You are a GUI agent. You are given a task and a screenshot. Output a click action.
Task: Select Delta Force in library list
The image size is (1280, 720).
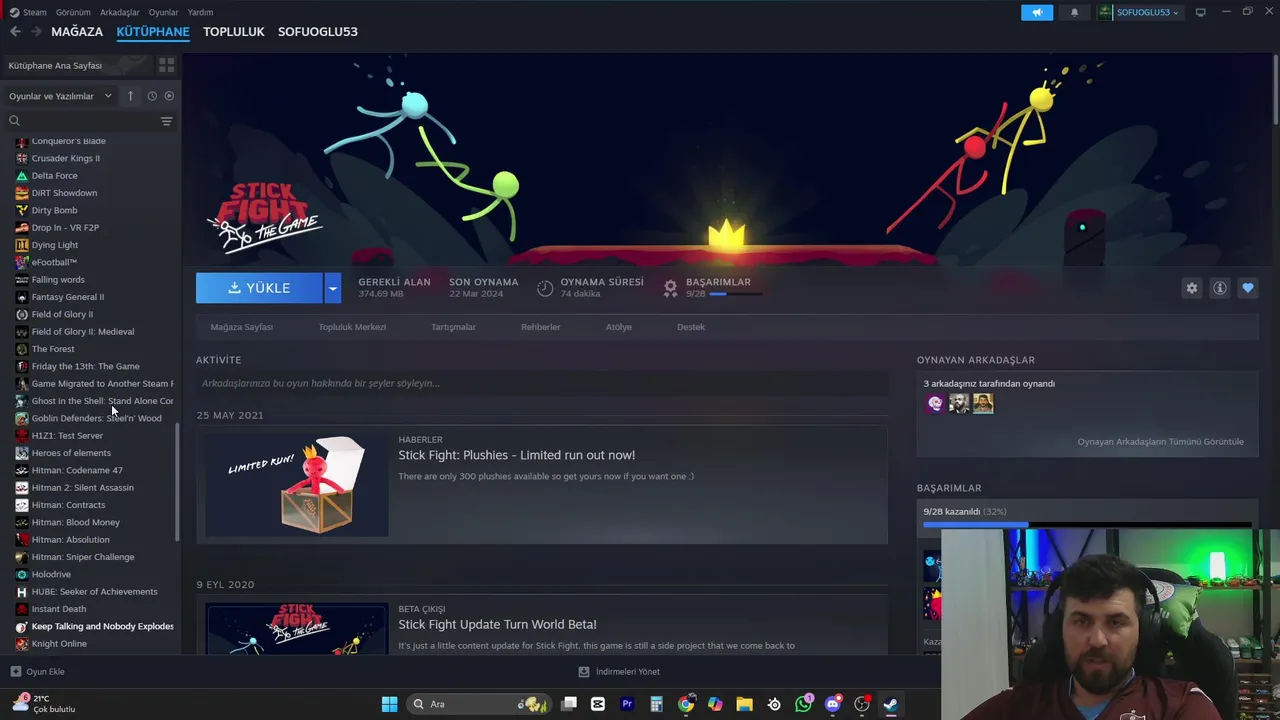click(54, 176)
